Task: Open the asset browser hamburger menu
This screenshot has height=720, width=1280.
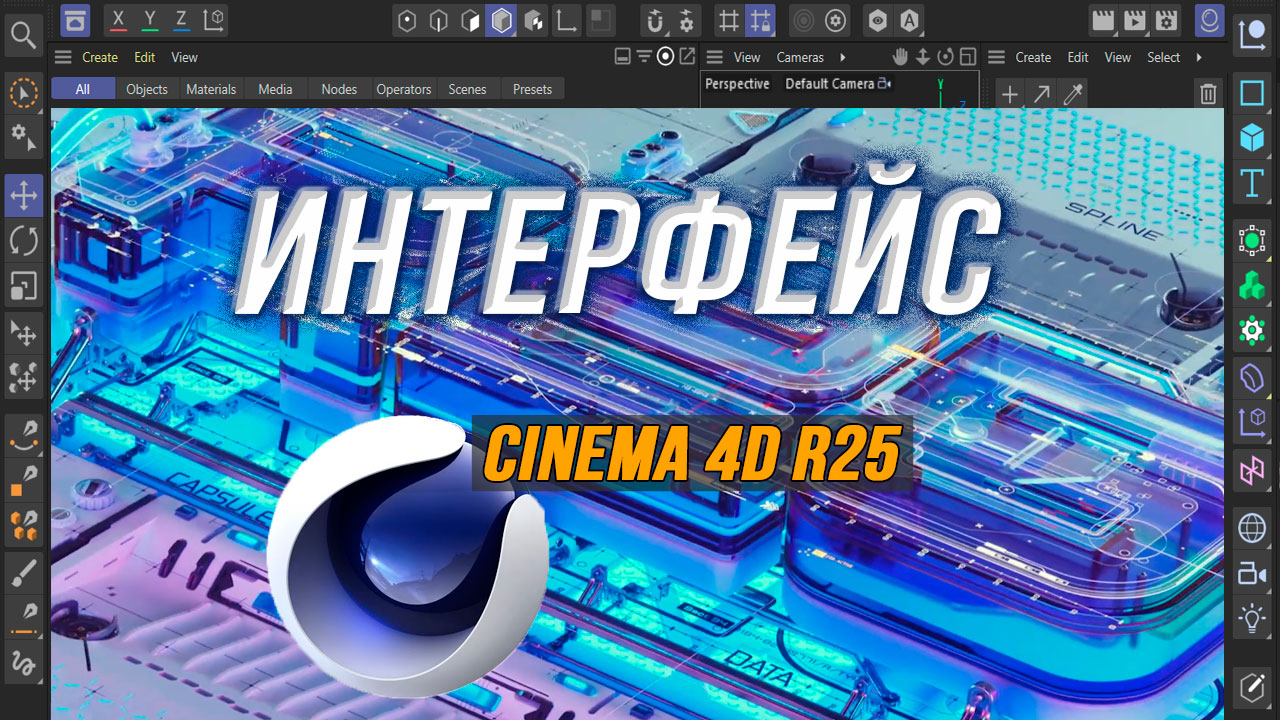Action: [63, 57]
